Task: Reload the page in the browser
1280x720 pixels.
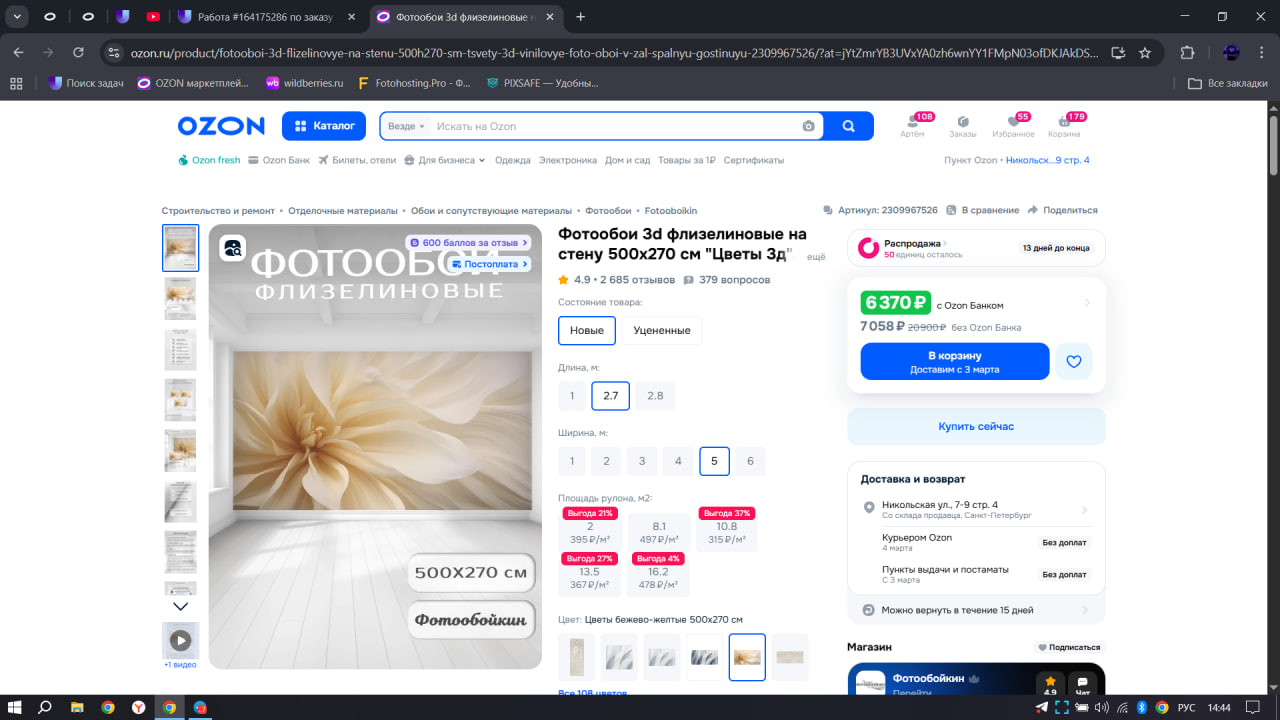Action: [x=78, y=53]
